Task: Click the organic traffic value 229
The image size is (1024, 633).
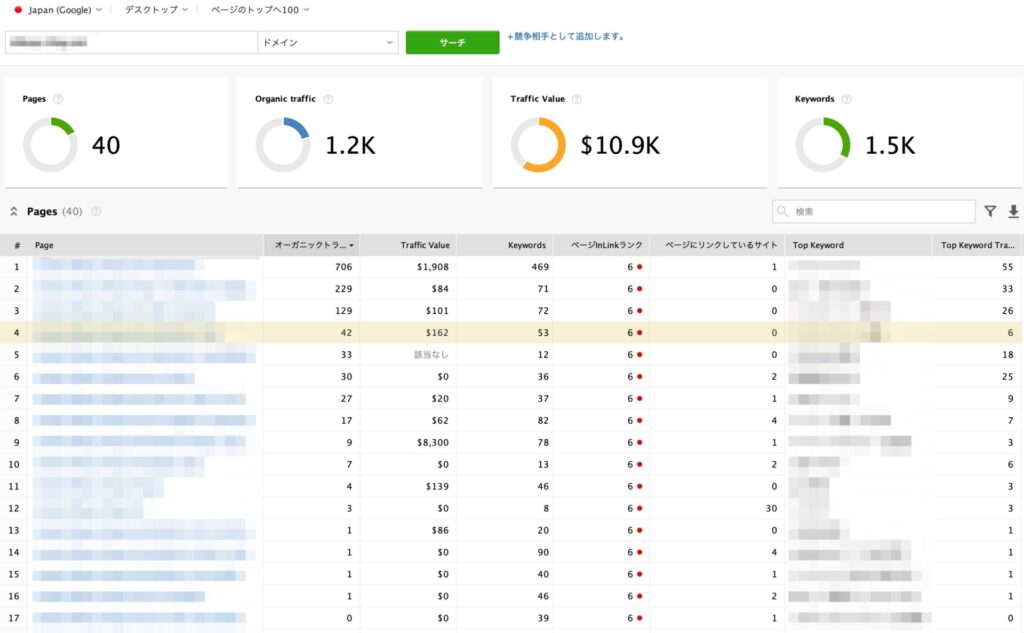Action: [344, 289]
